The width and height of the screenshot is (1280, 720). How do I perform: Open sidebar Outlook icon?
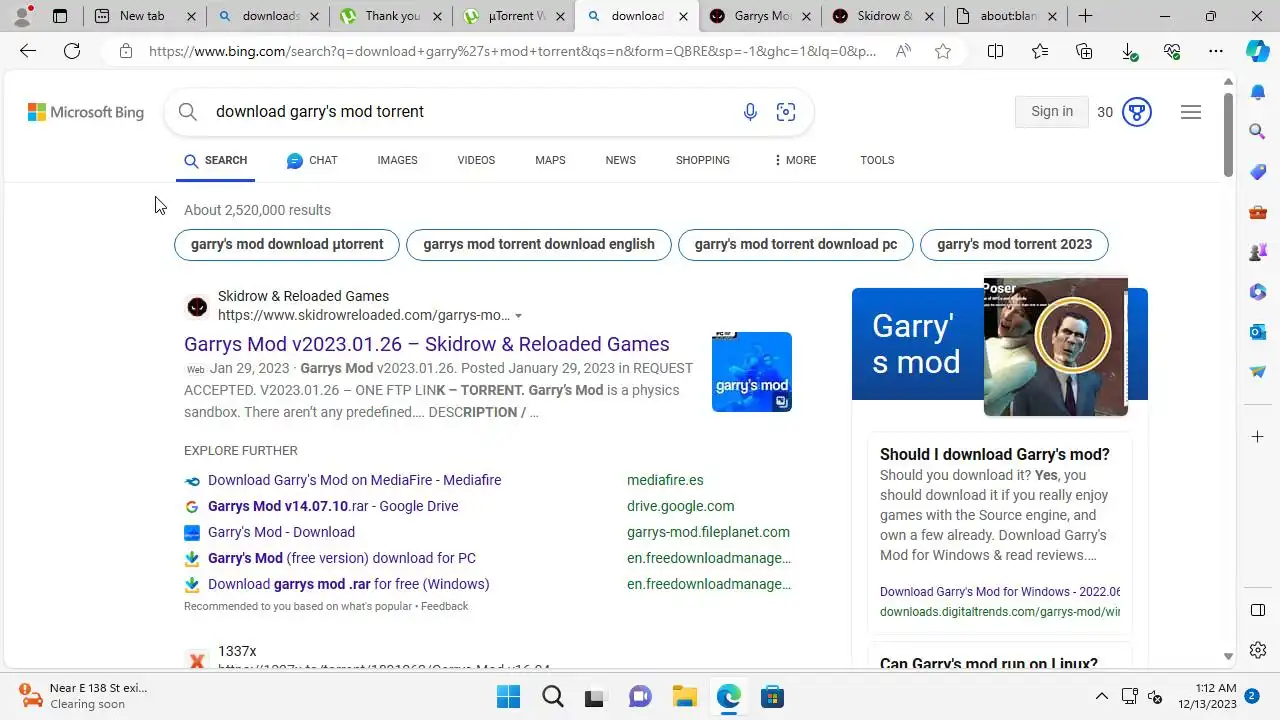pos(1258,332)
